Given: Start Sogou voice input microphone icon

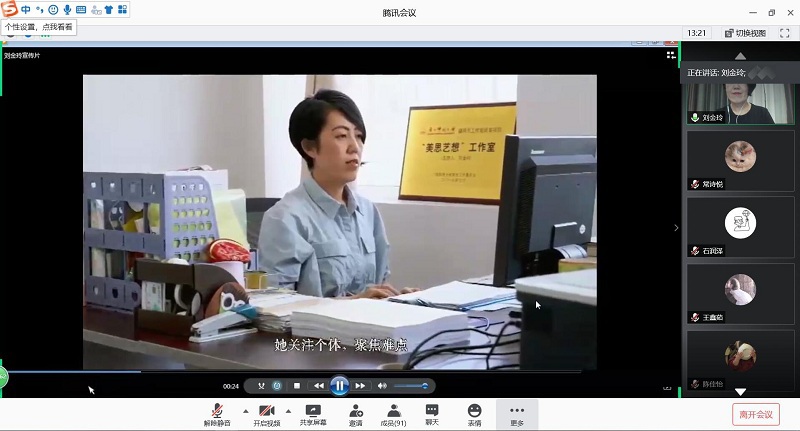Looking at the screenshot, I should point(67,10).
